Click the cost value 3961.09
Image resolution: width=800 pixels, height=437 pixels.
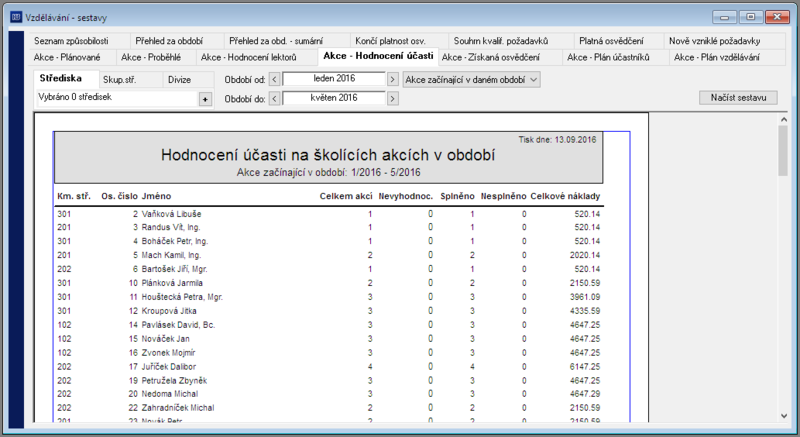pyautogui.click(x=585, y=297)
